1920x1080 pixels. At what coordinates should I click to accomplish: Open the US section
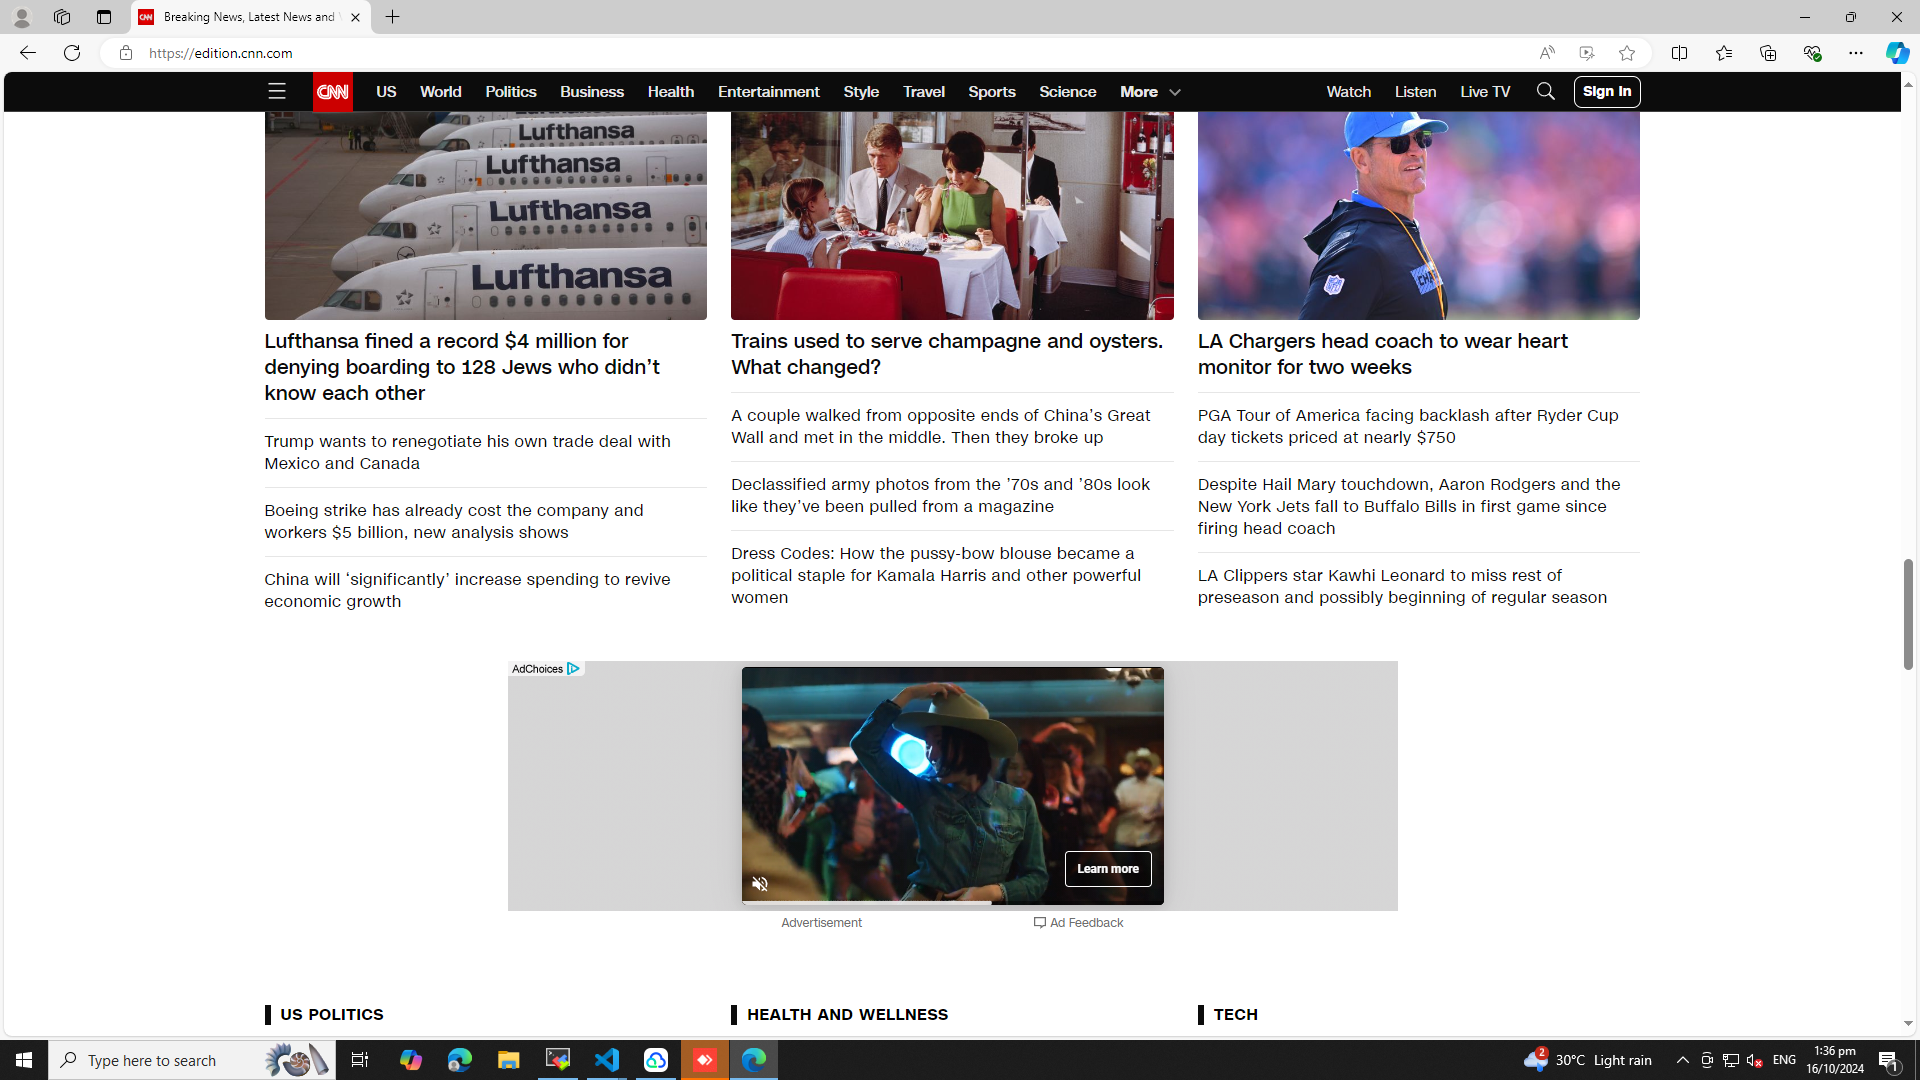coord(386,92)
